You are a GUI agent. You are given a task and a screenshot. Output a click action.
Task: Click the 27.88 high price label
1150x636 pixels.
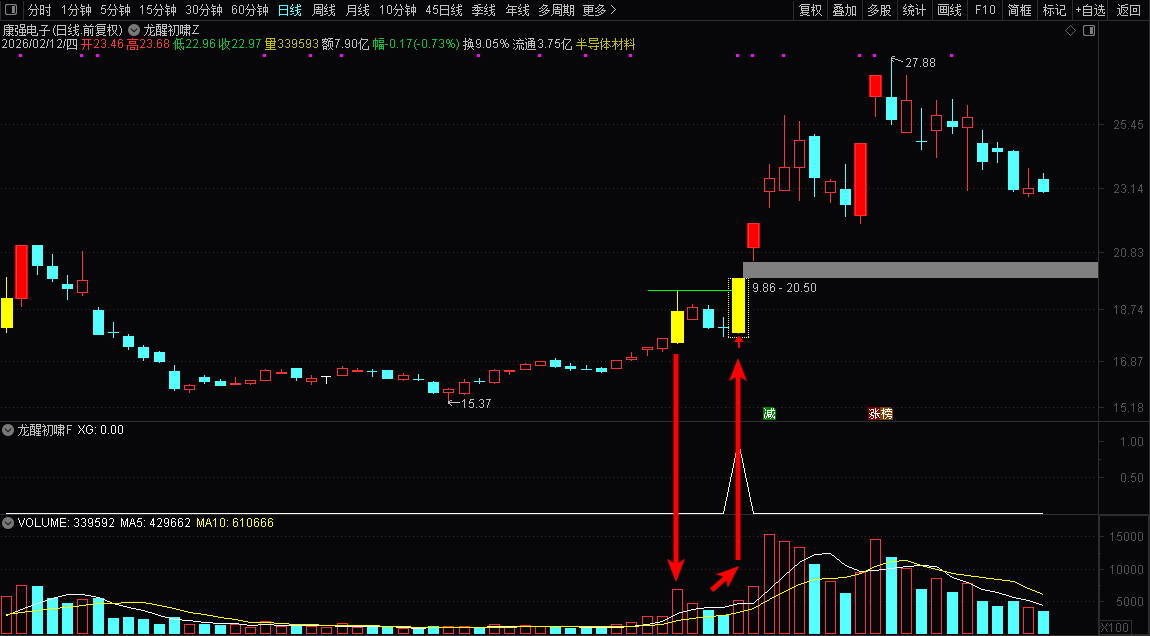pyautogui.click(x=920, y=63)
